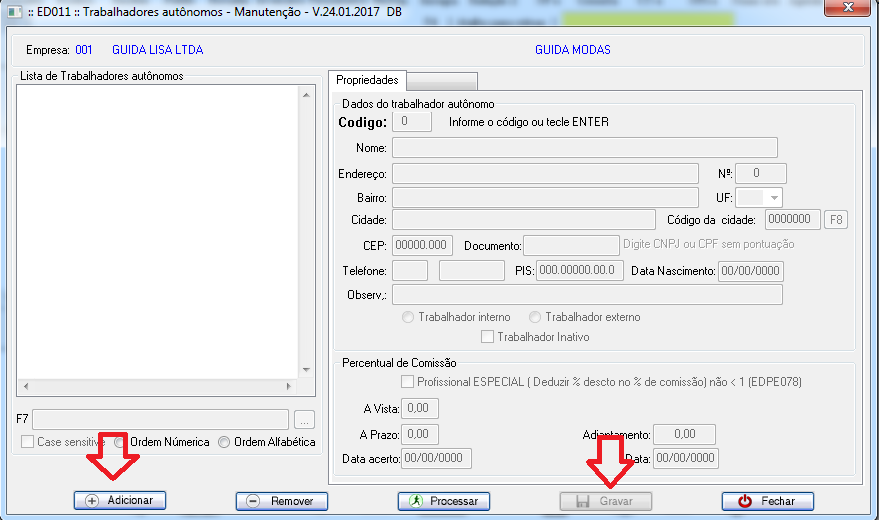Click the Nome input field

coord(584,148)
